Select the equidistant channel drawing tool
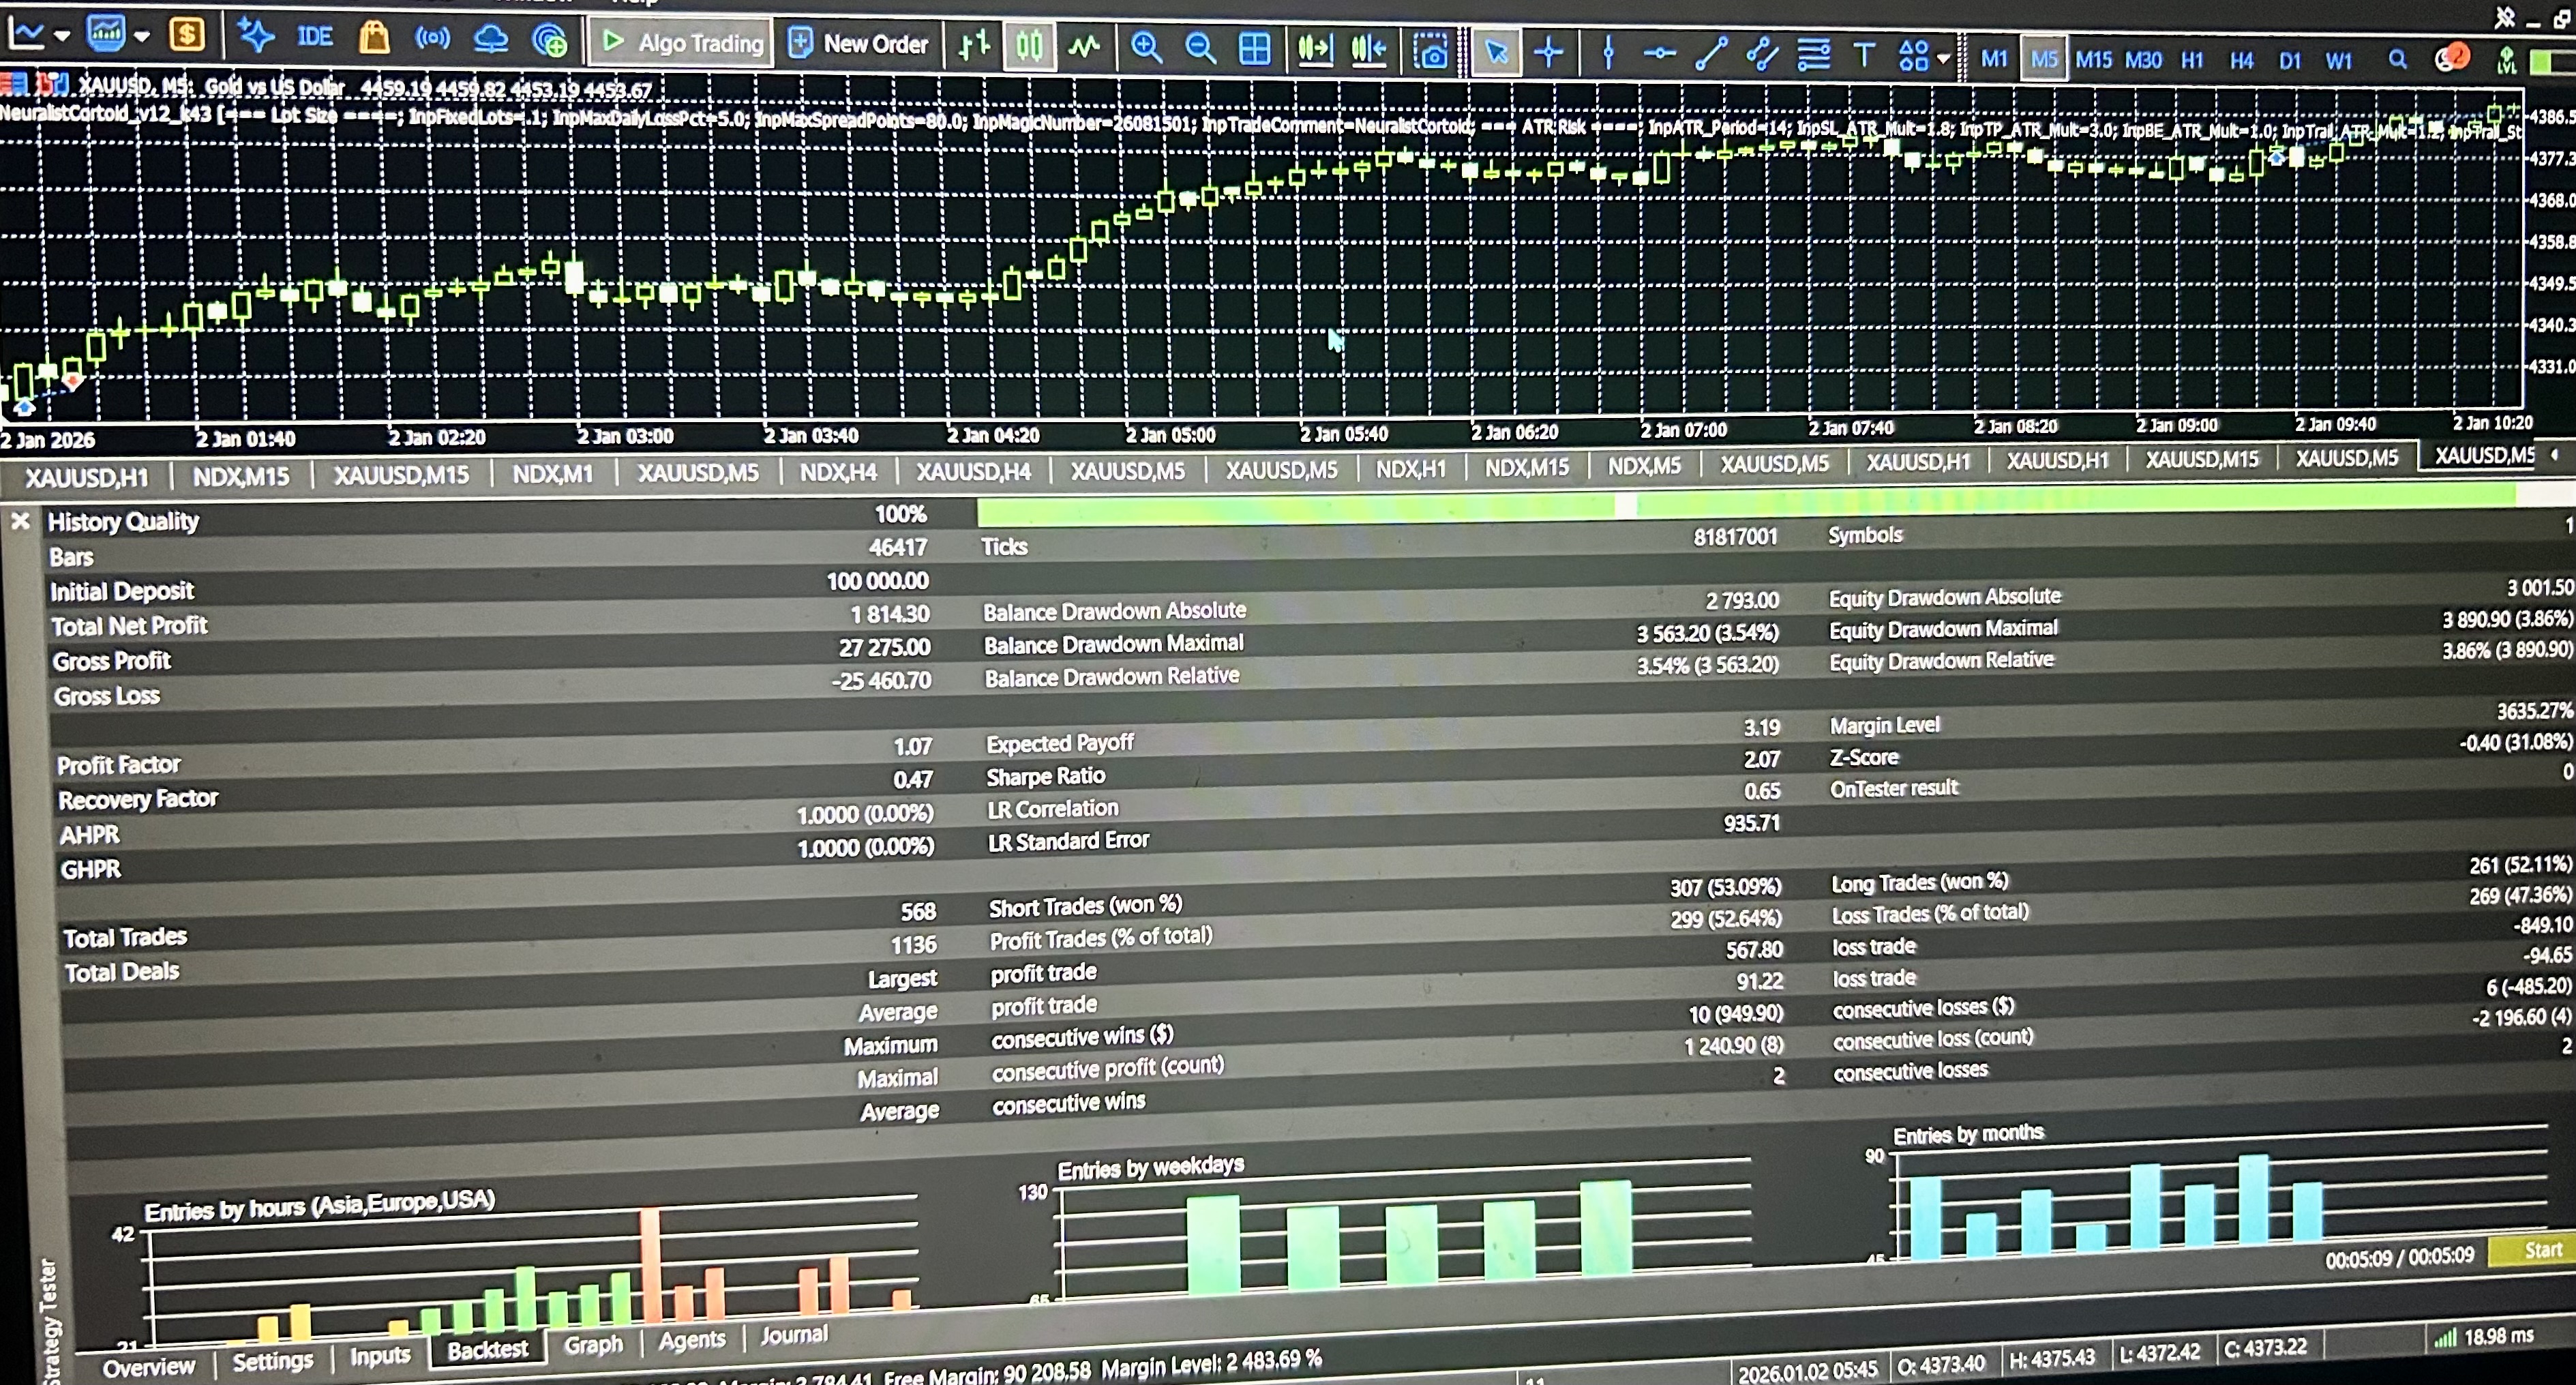Image resolution: width=2576 pixels, height=1385 pixels. (1762, 54)
